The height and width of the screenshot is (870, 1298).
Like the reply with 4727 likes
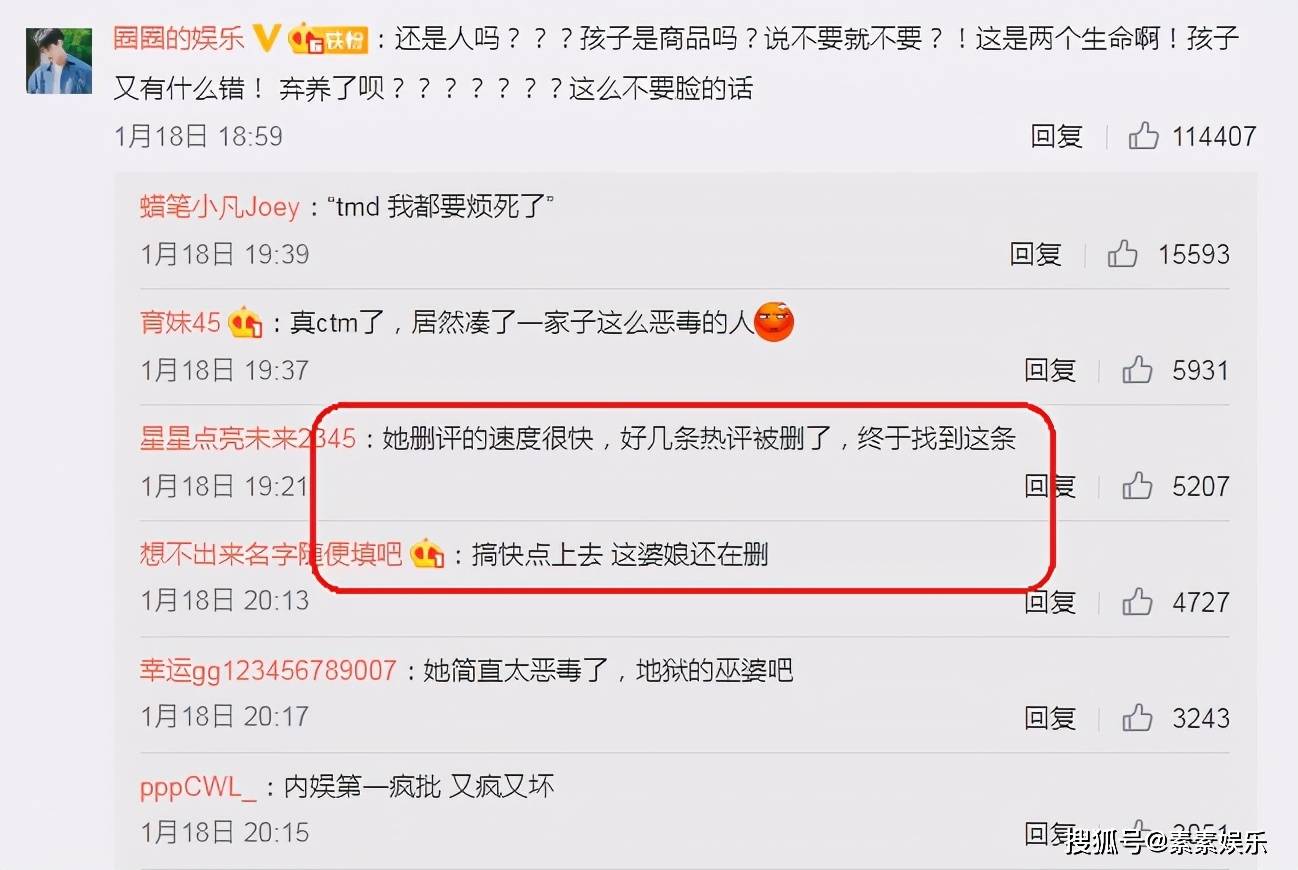(1137, 602)
